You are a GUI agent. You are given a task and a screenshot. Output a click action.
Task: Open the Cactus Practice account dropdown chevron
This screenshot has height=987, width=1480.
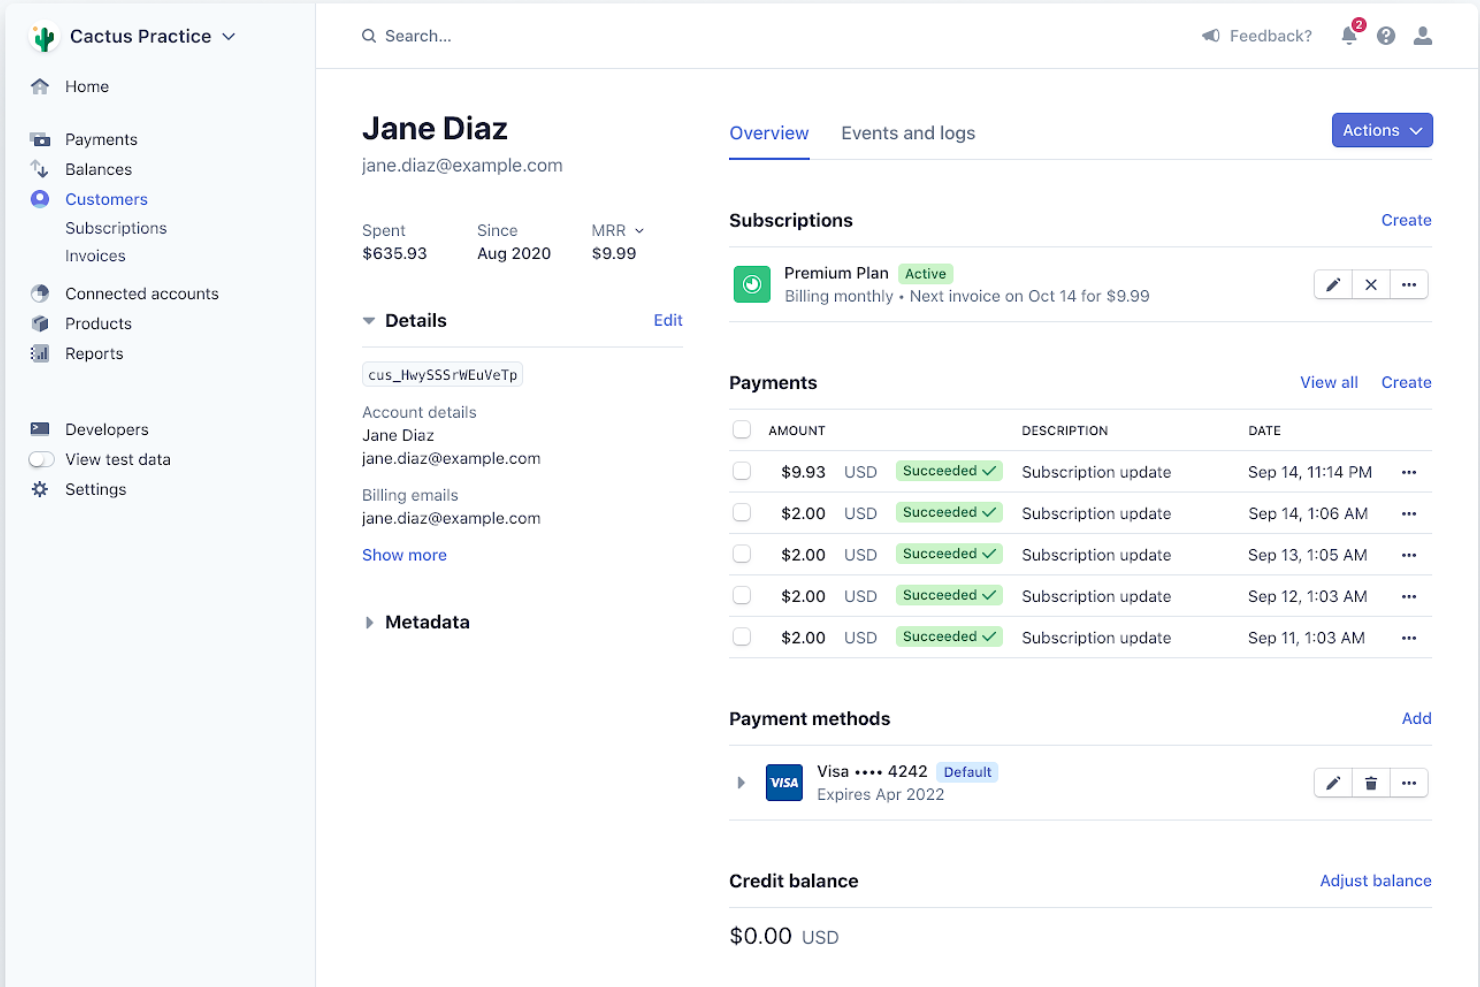pyautogui.click(x=229, y=37)
